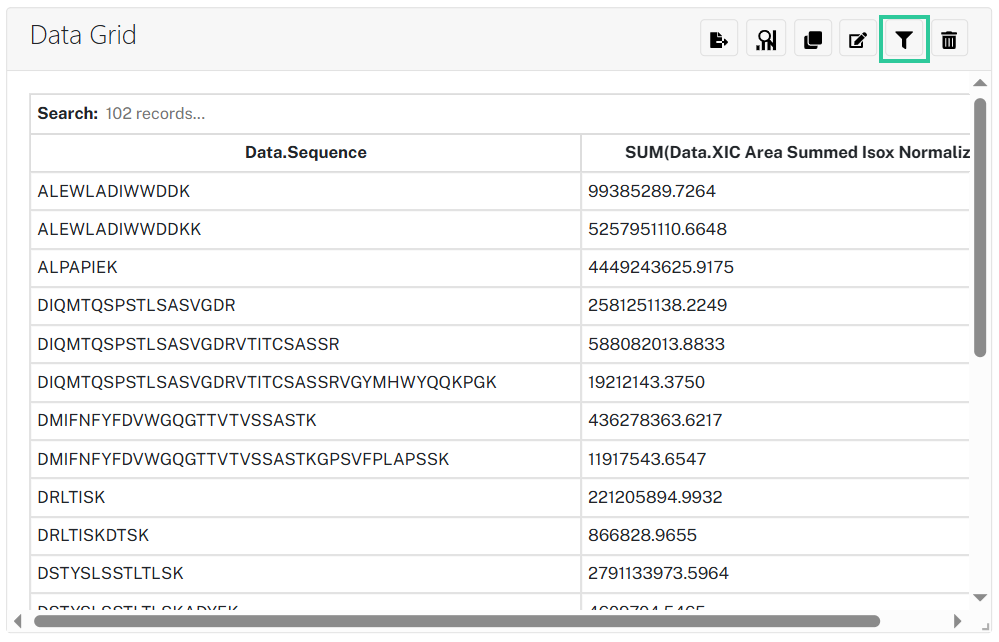The image size is (999, 642).
Task: Click the value 11917543.6547
Action: 647,459
